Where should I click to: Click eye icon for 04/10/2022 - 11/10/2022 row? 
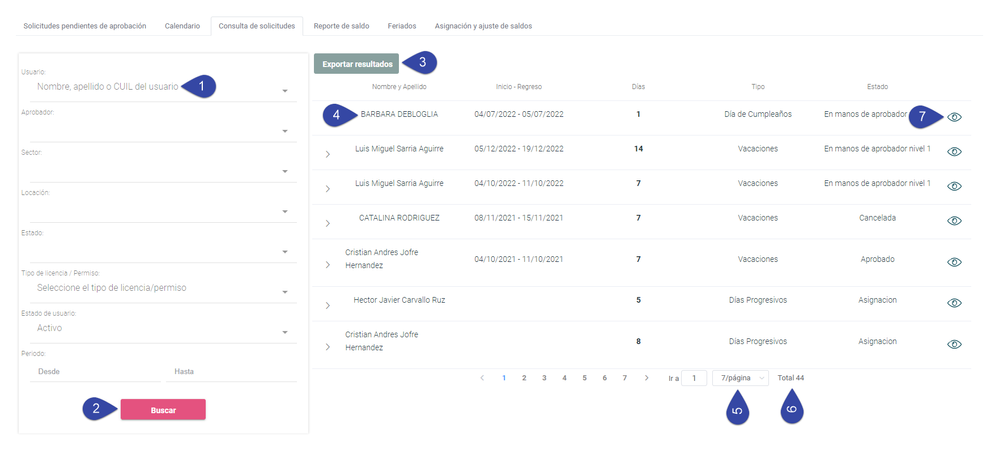954,186
